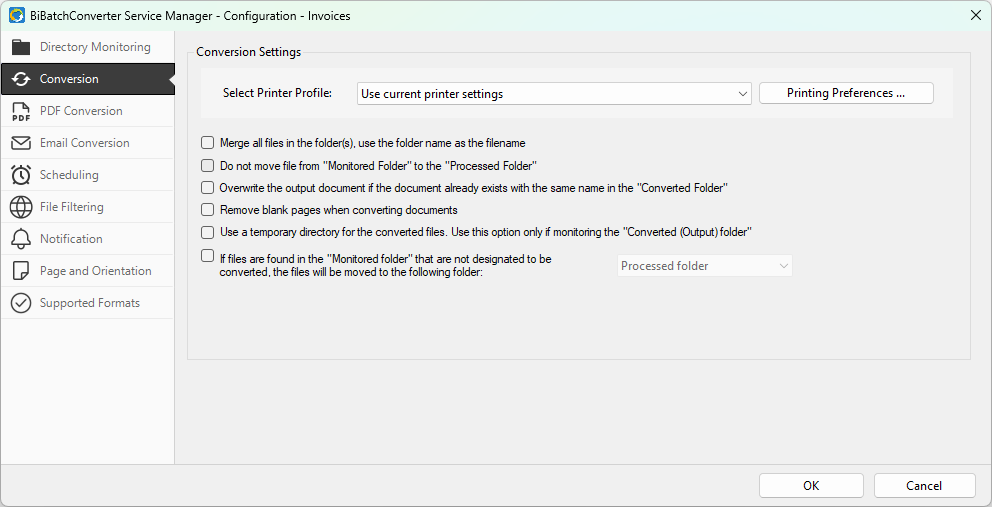Click the File Filtering globe icon
This screenshot has width=992, height=507.
click(21, 207)
